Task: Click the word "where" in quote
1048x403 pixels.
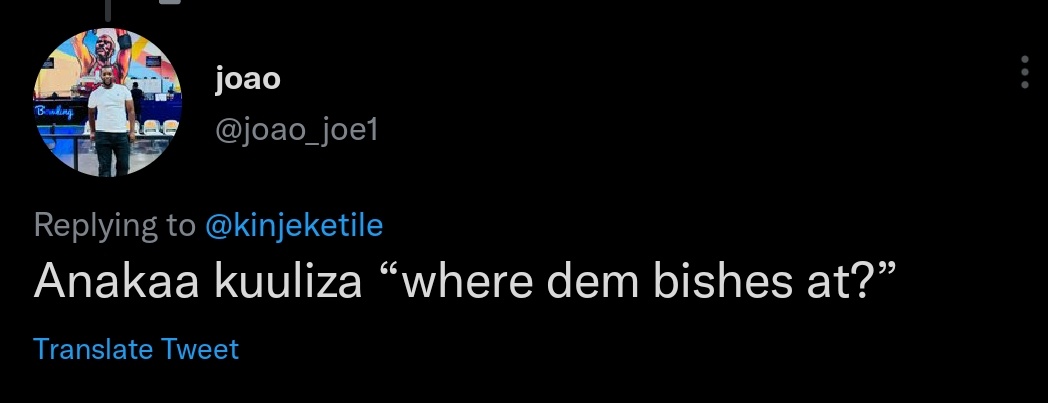Action: pos(458,280)
